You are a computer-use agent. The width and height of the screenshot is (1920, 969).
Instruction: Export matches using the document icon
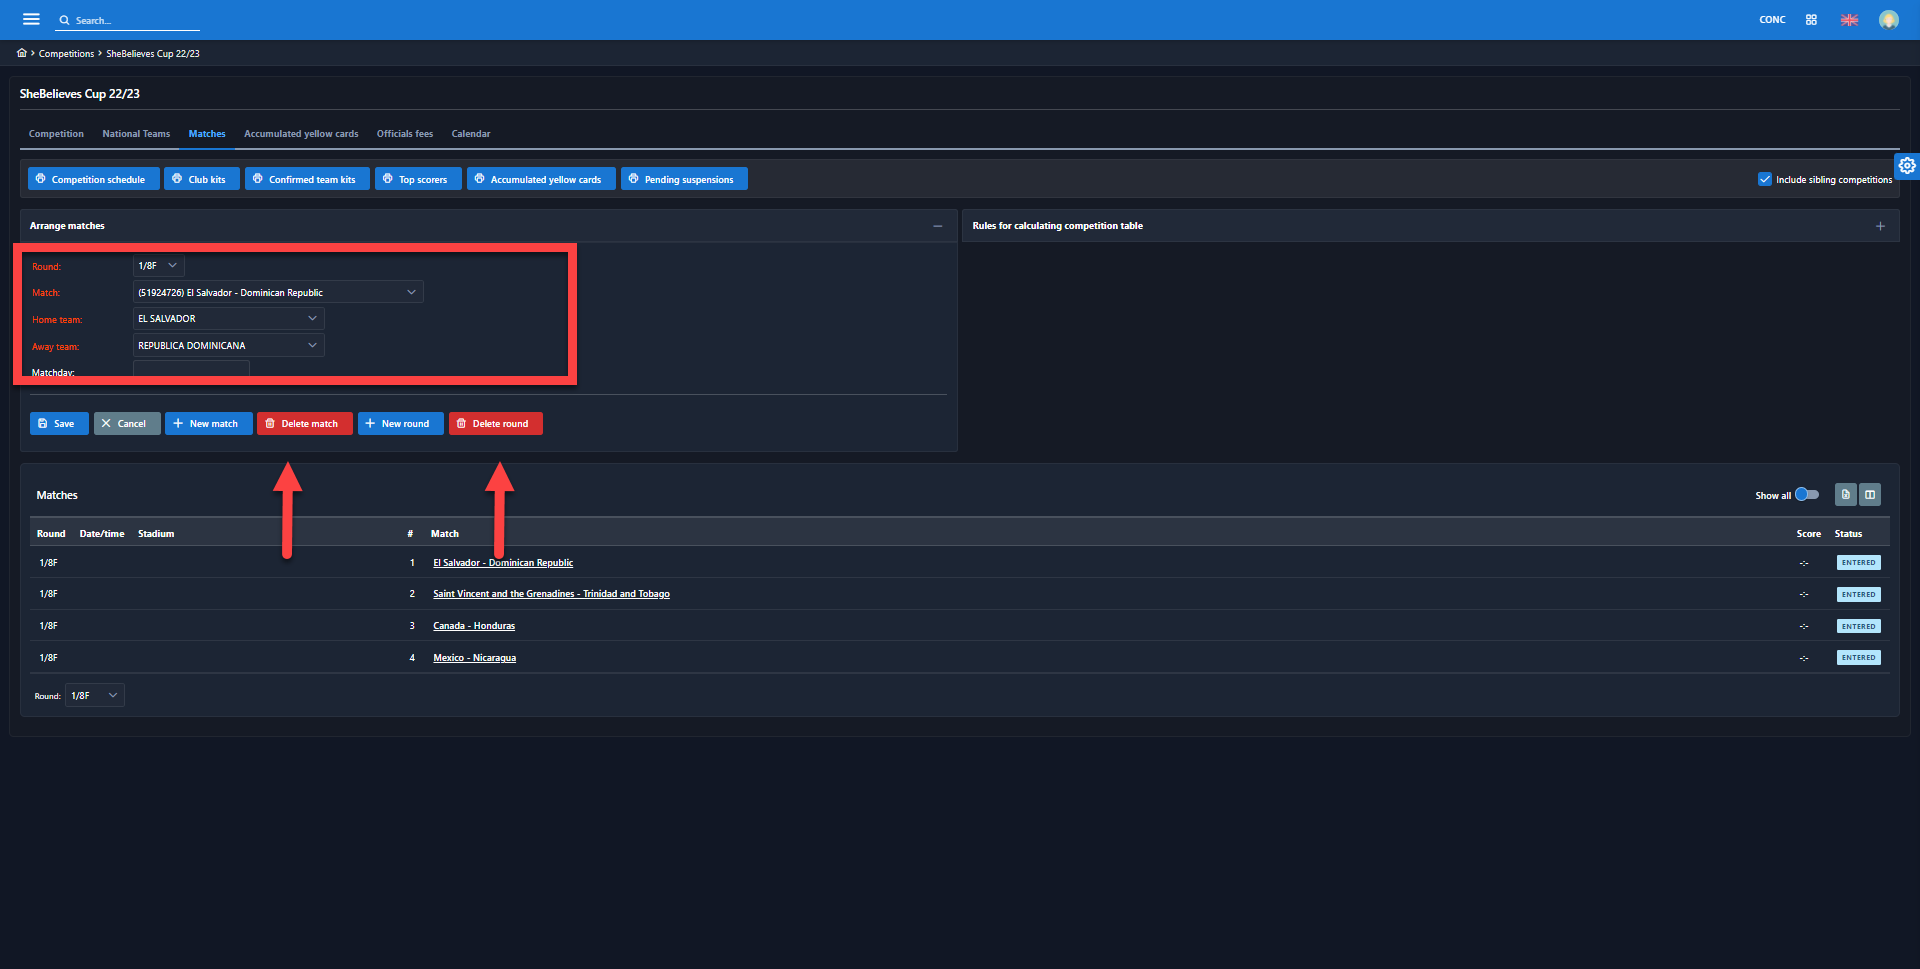[1845, 495]
